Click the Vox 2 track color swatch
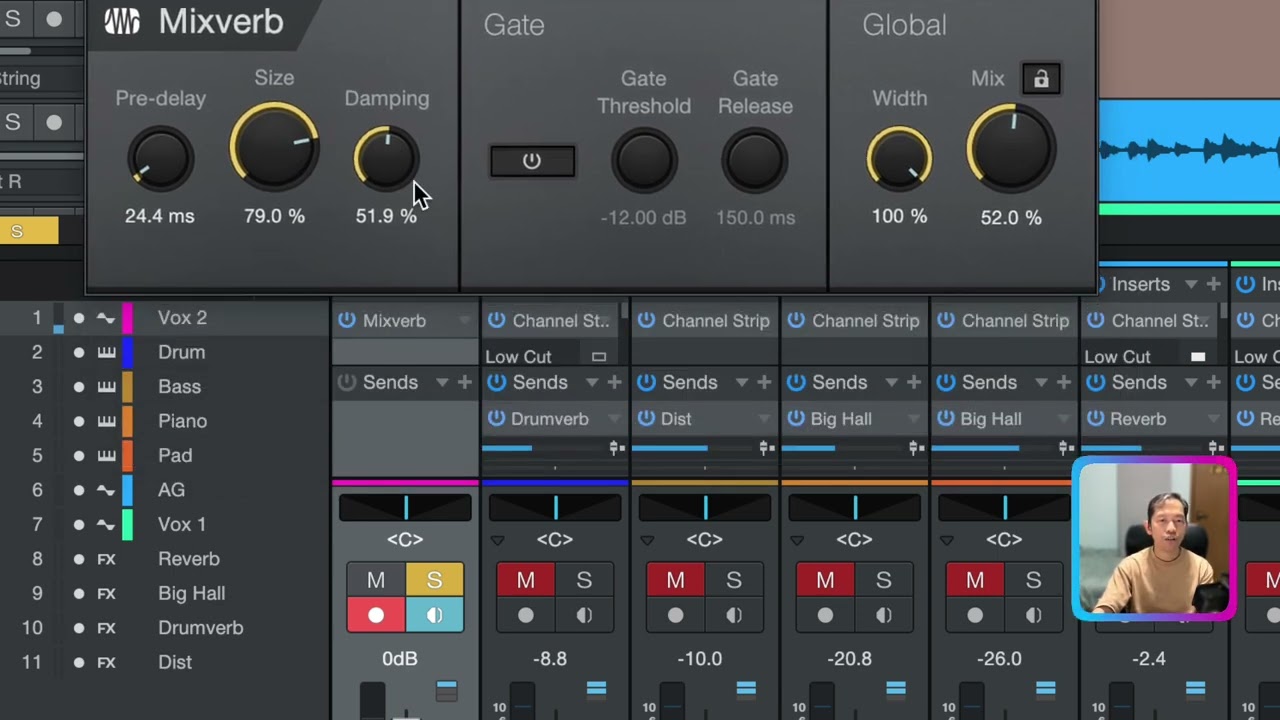This screenshot has height=720, width=1280. click(x=127, y=318)
